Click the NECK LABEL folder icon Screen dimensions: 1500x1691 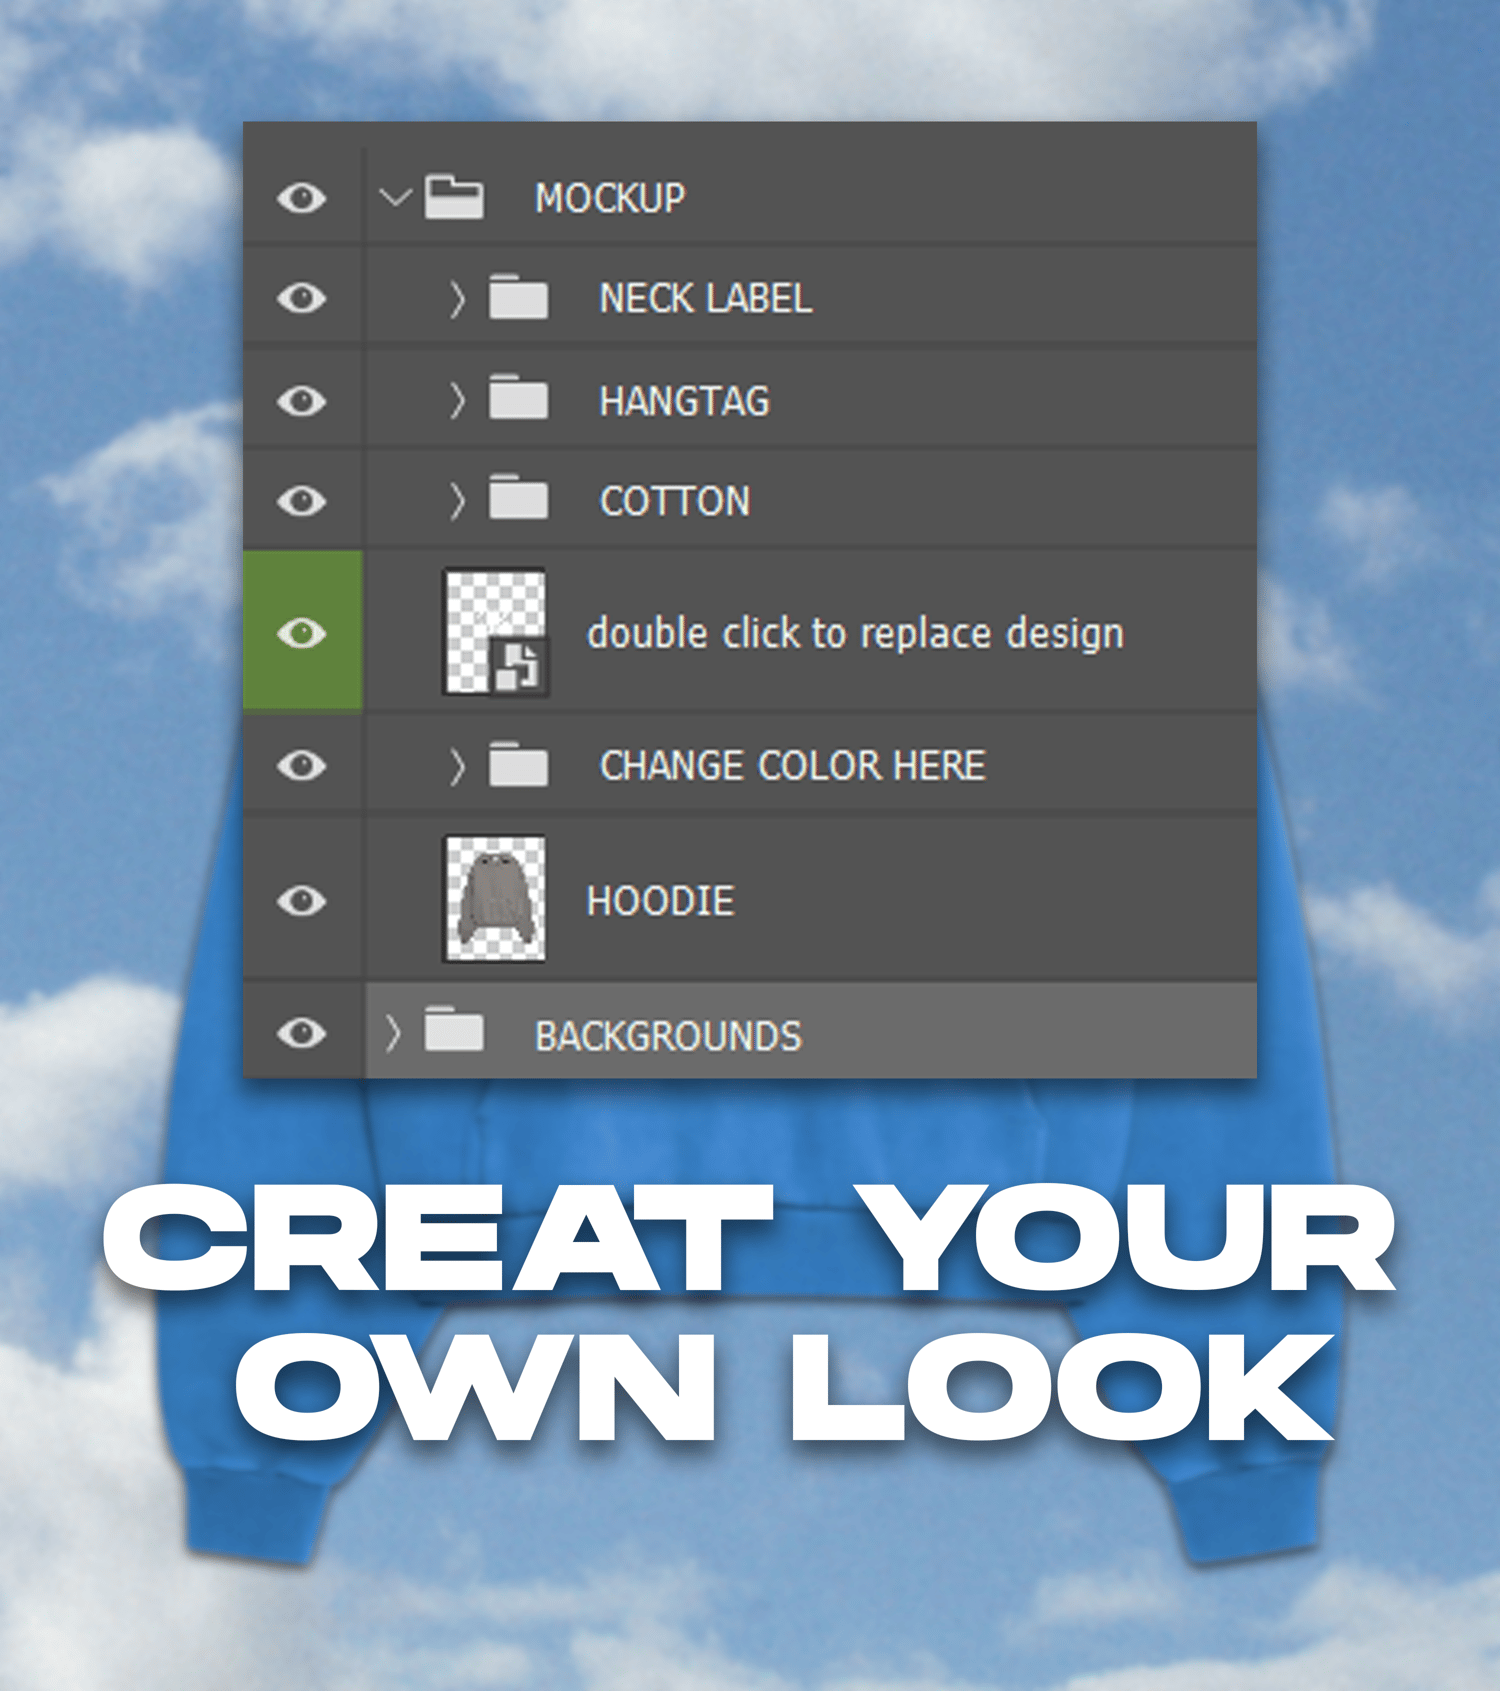point(518,297)
